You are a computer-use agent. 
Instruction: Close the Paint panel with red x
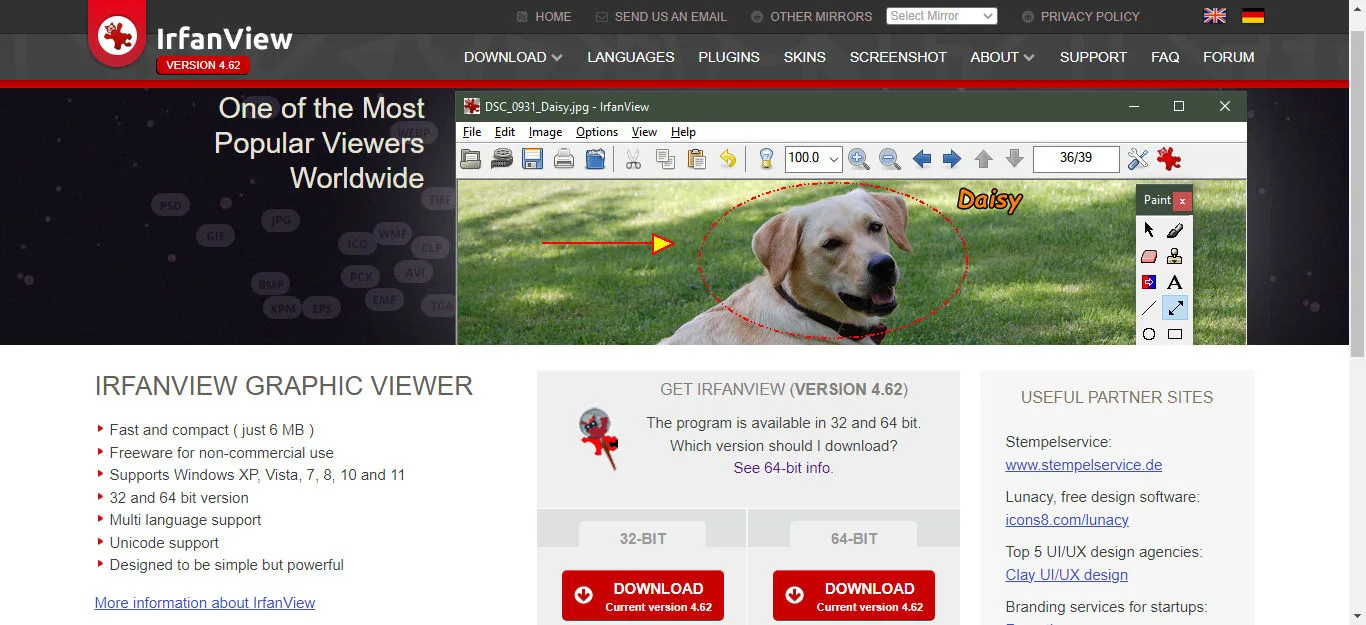tap(1182, 201)
